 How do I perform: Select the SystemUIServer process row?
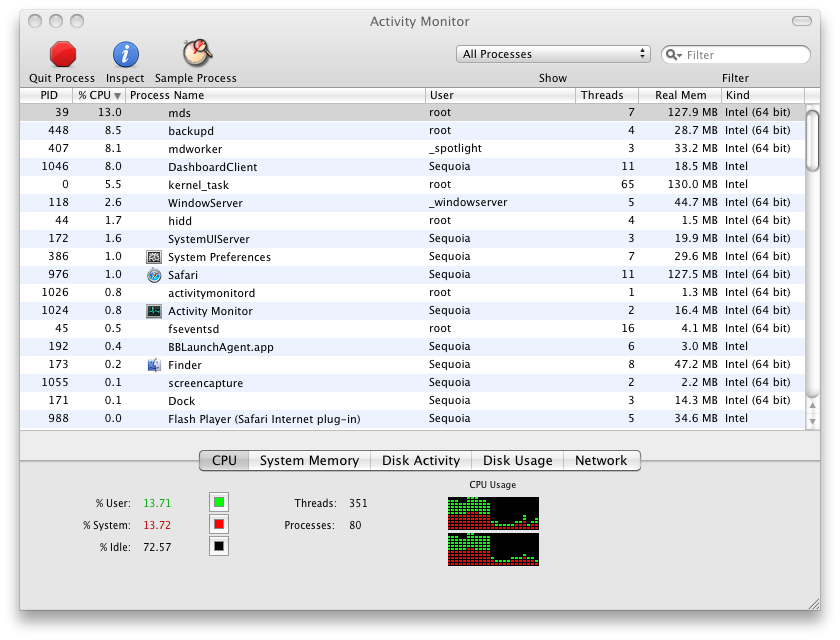point(412,238)
